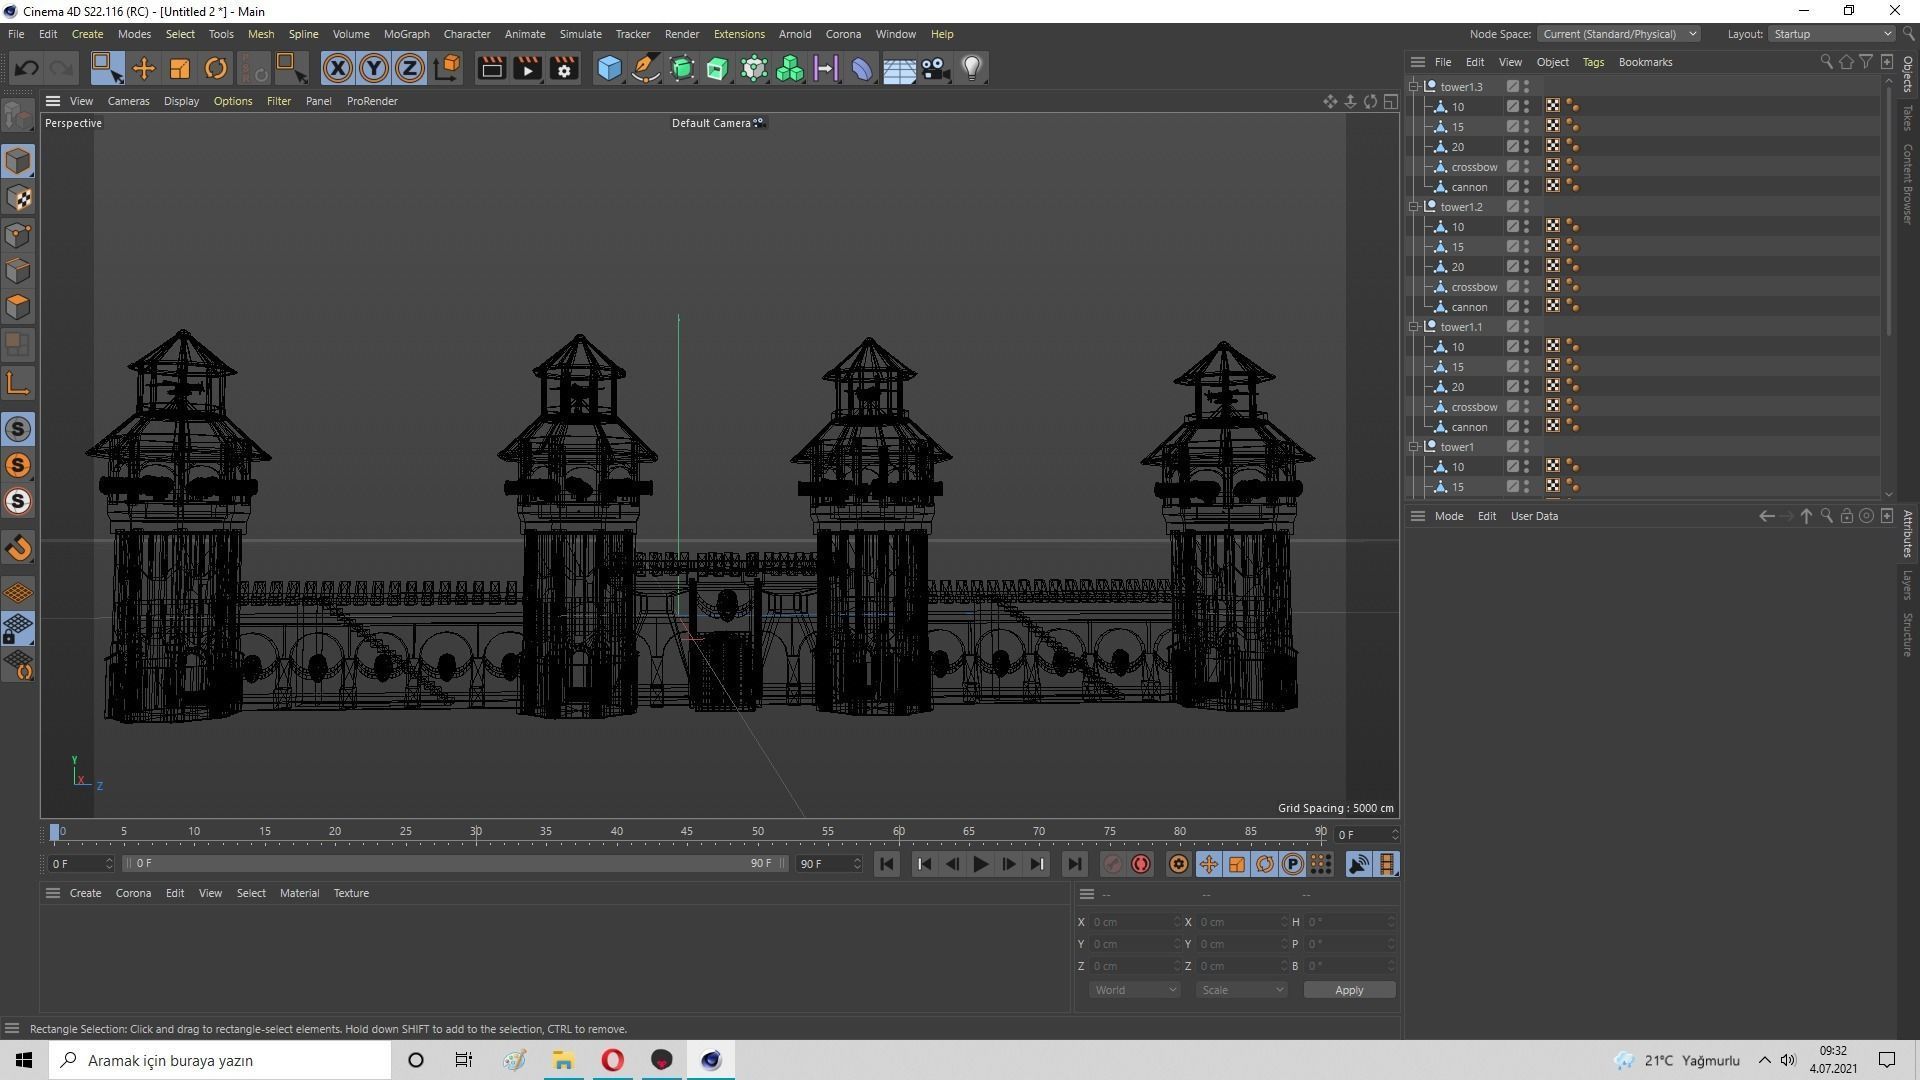Switch to Polygons mode icon

(x=18, y=307)
